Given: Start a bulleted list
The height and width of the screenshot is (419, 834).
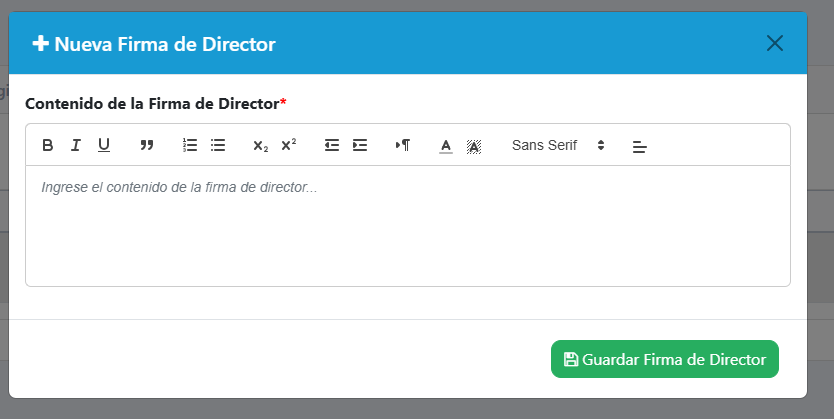Looking at the screenshot, I should point(218,145).
